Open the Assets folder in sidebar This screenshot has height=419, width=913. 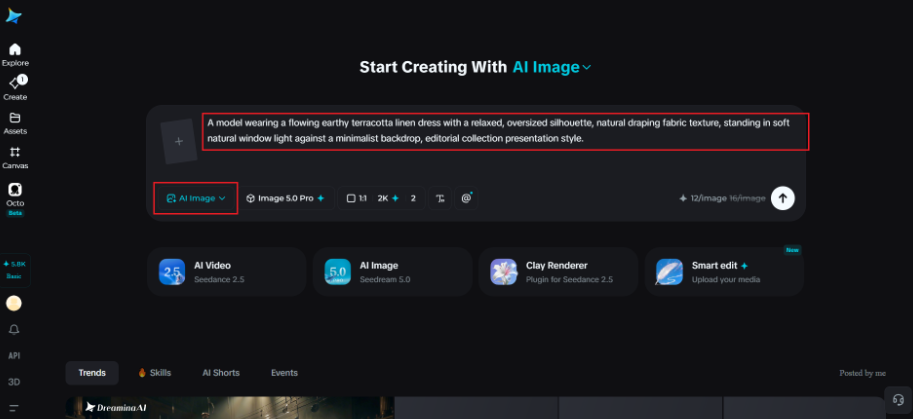(15, 123)
